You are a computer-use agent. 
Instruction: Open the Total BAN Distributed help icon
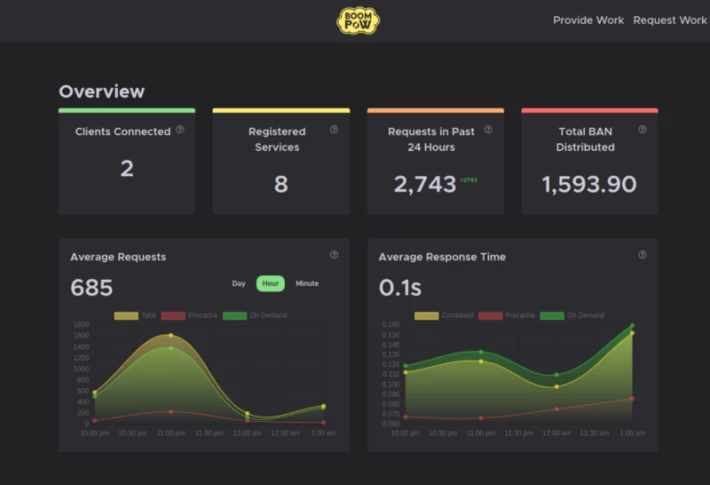point(642,130)
